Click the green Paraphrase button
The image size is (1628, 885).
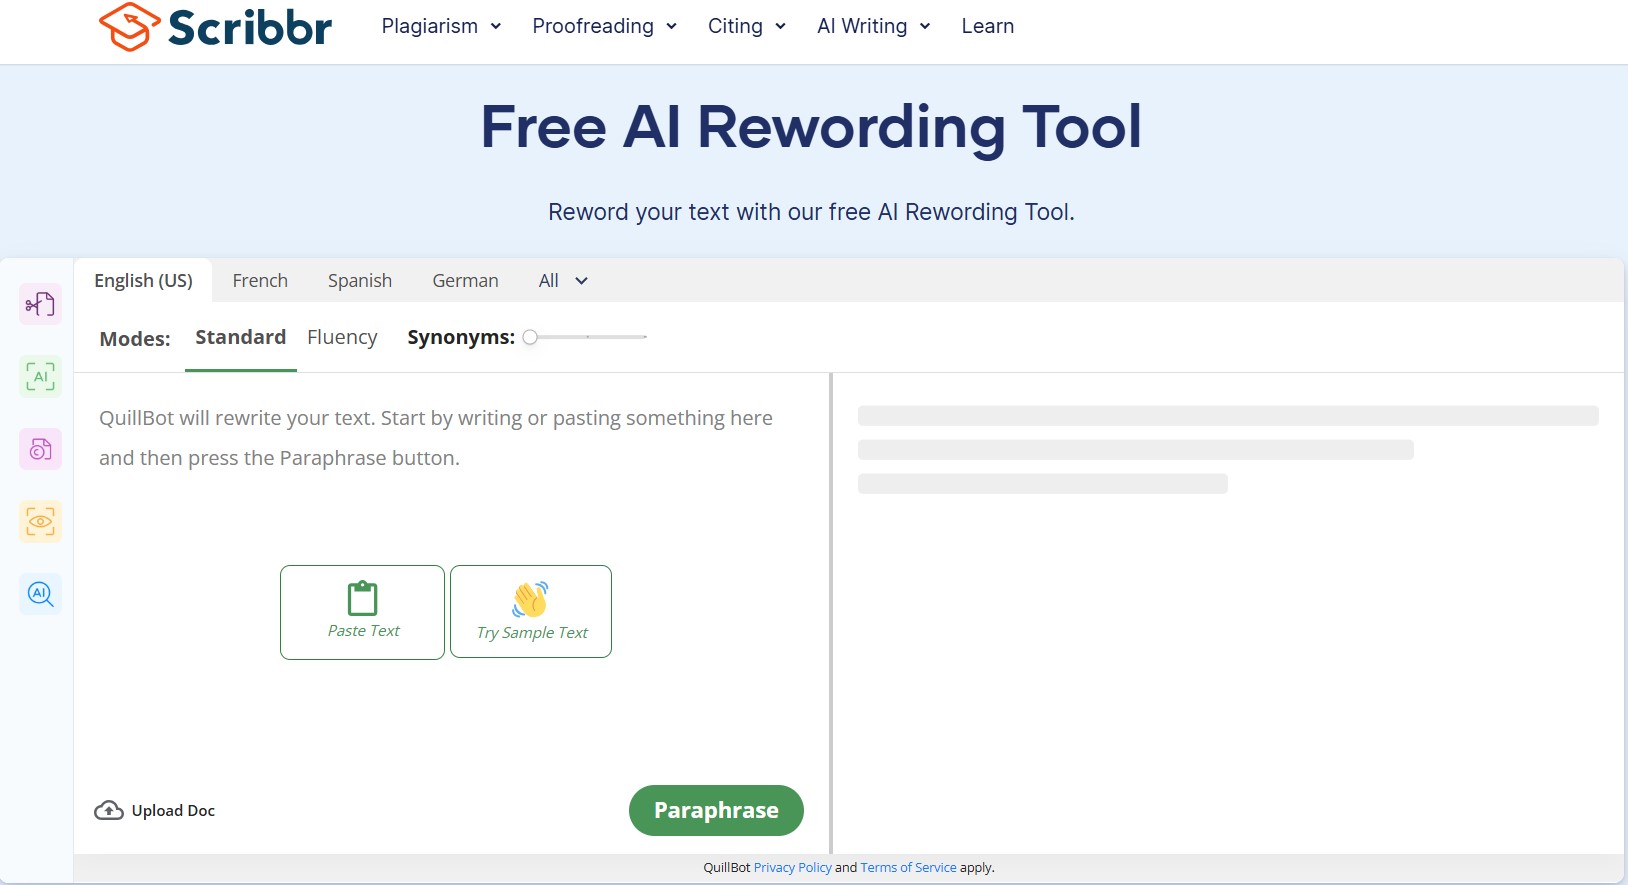click(x=716, y=810)
